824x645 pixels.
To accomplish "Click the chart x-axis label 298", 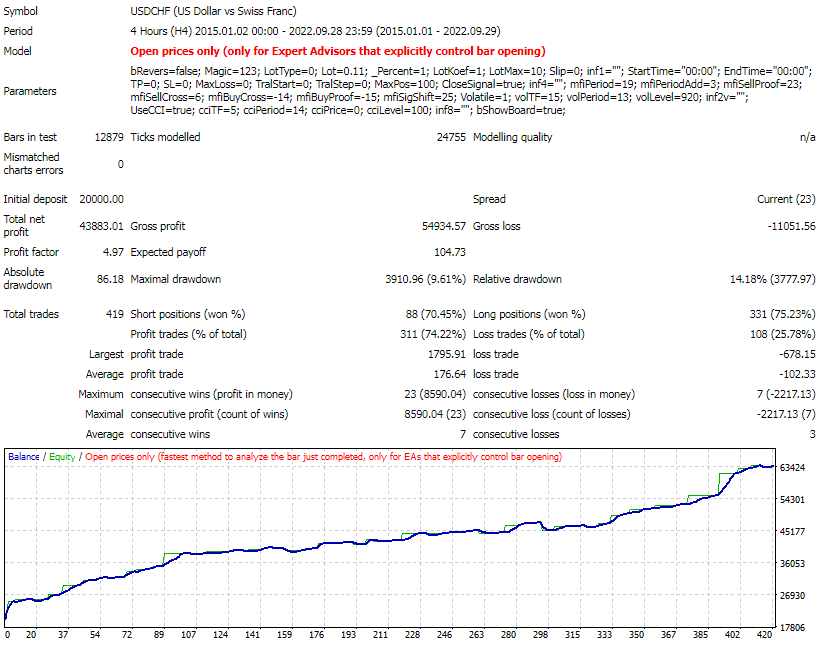I will (540, 635).
